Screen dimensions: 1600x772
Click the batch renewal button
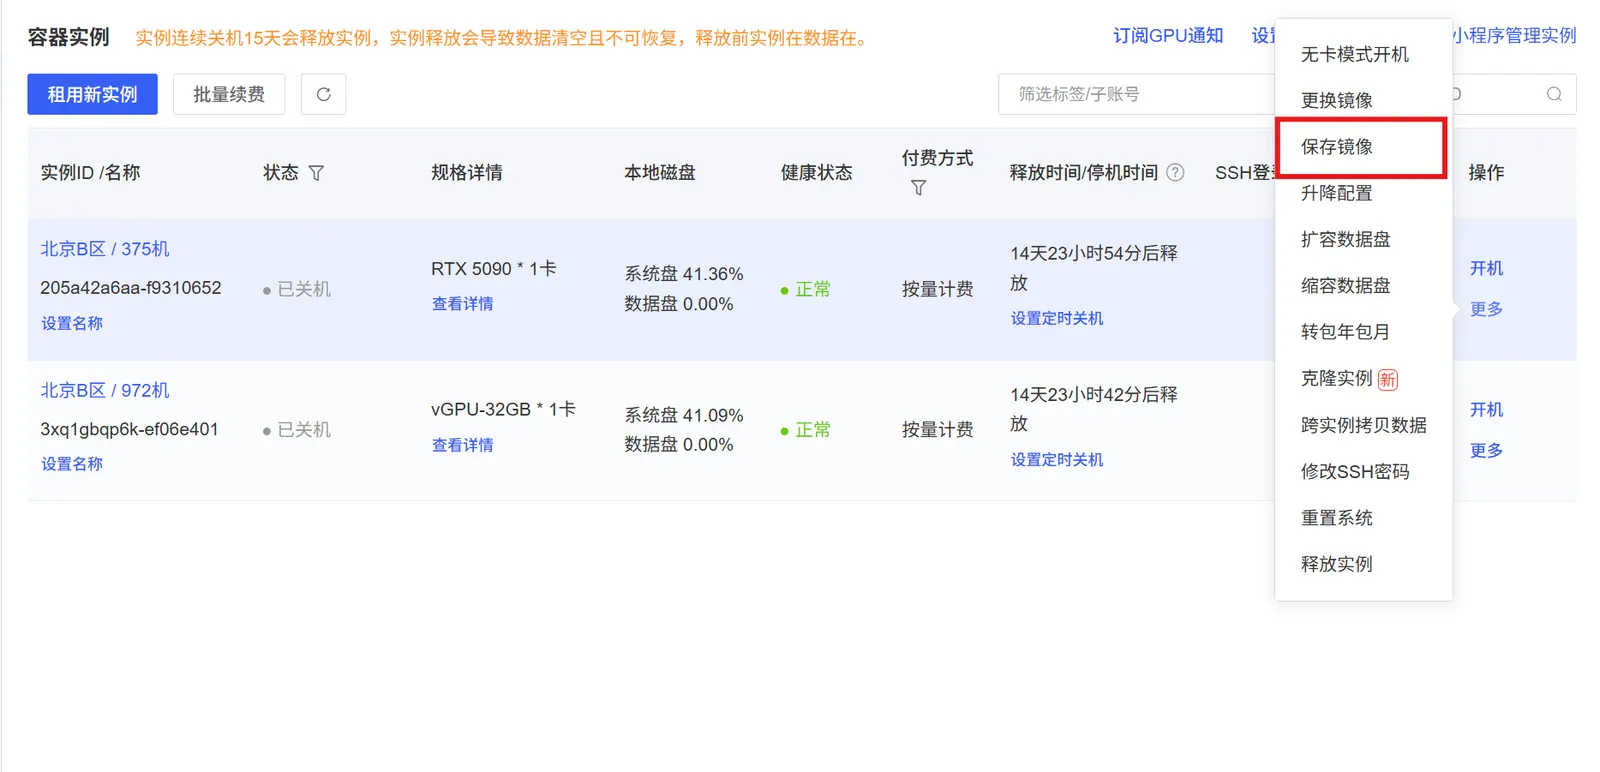tap(229, 94)
